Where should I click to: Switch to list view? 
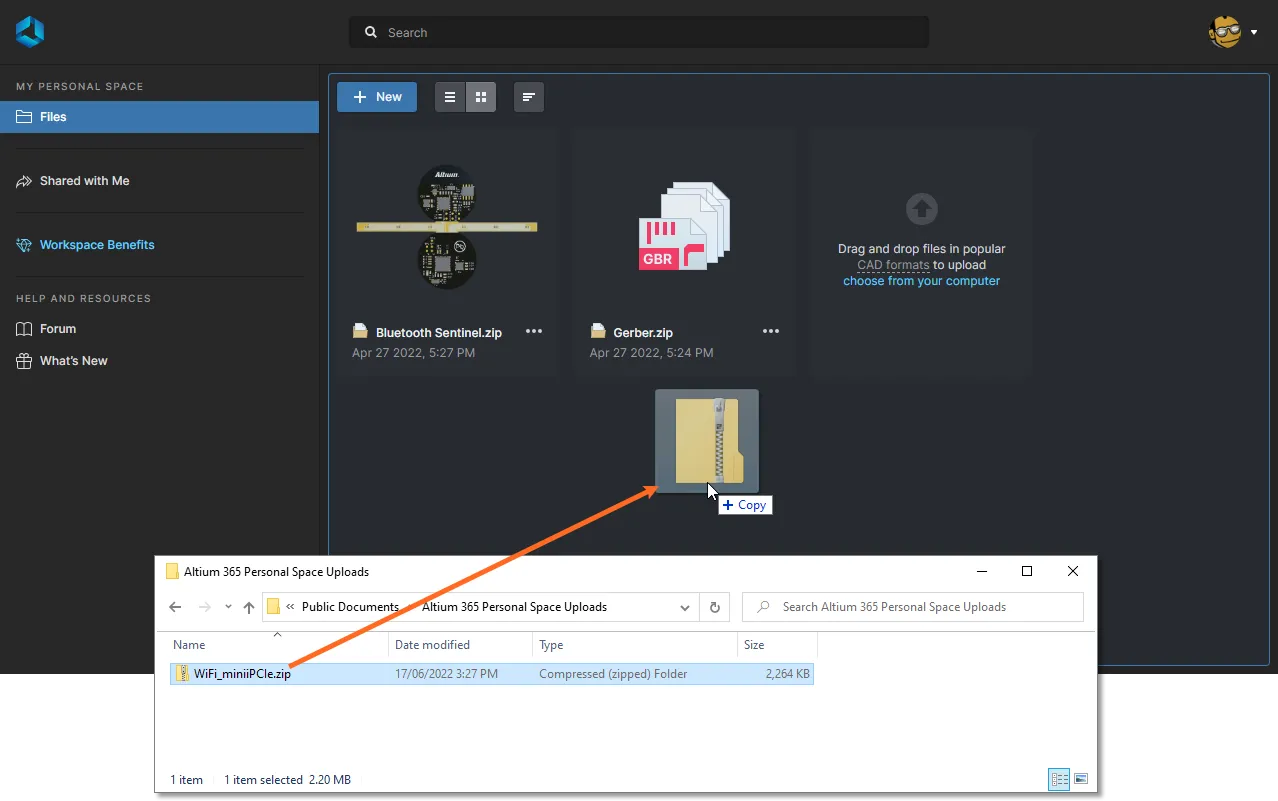[x=450, y=97]
